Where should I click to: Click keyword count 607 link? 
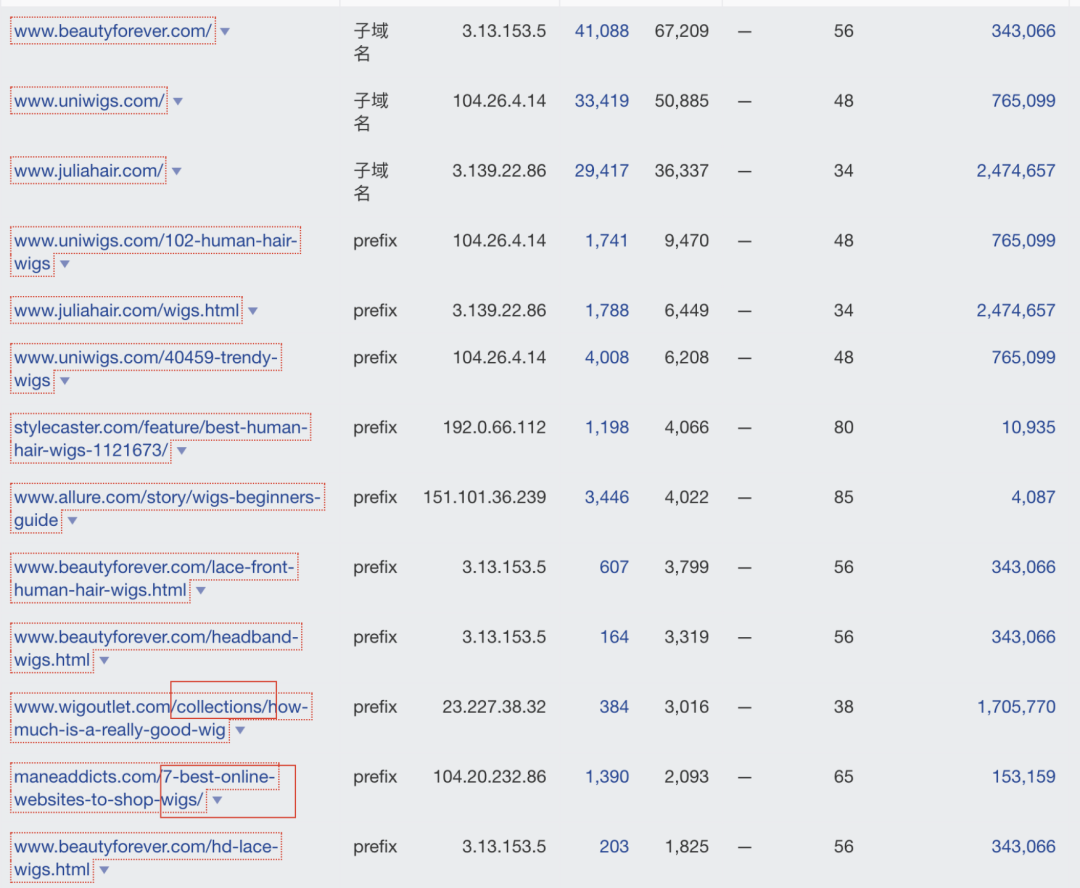coord(614,567)
